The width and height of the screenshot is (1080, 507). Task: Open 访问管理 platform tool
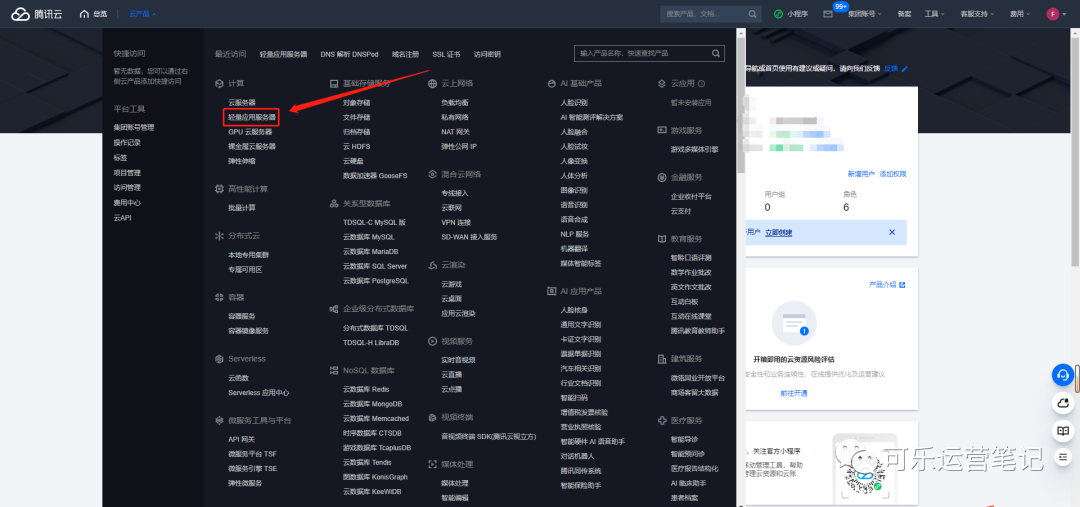point(127,187)
